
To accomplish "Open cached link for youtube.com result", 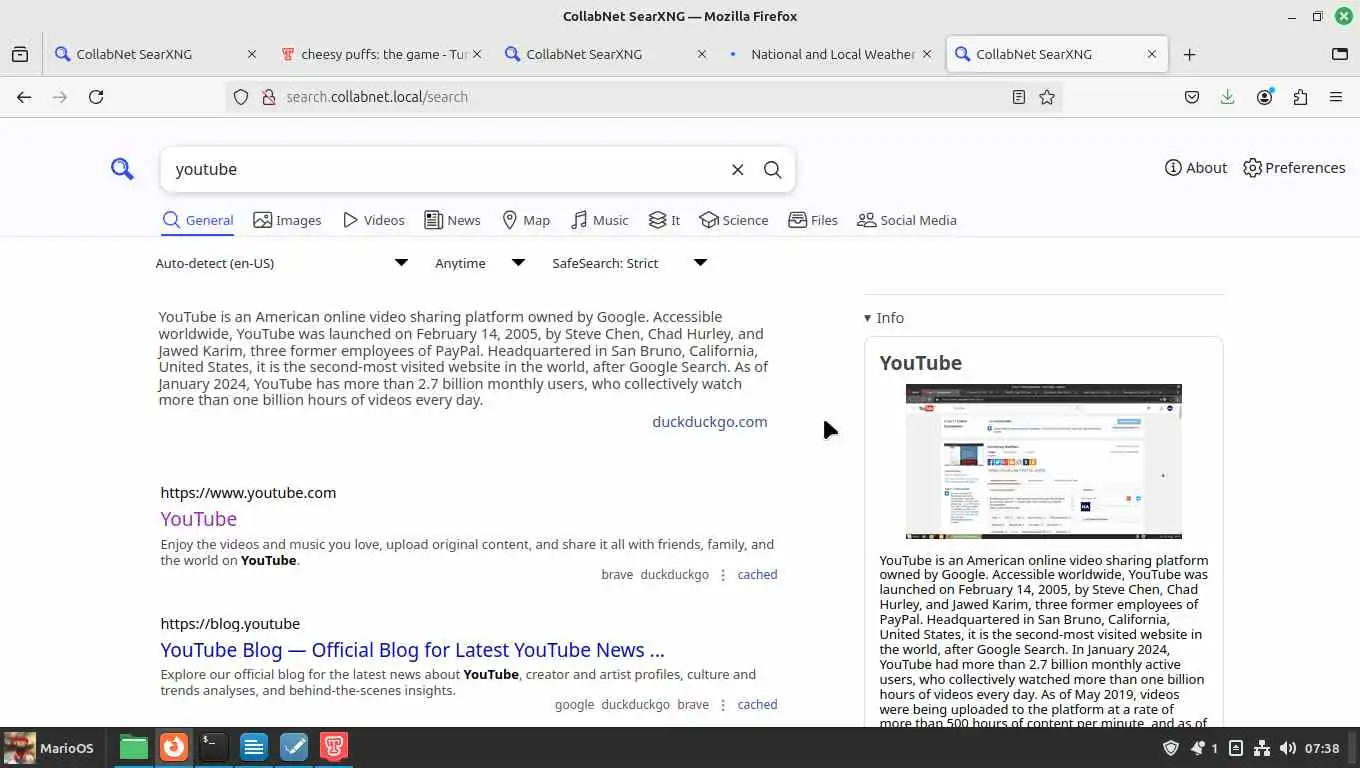I will coord(757,575).
